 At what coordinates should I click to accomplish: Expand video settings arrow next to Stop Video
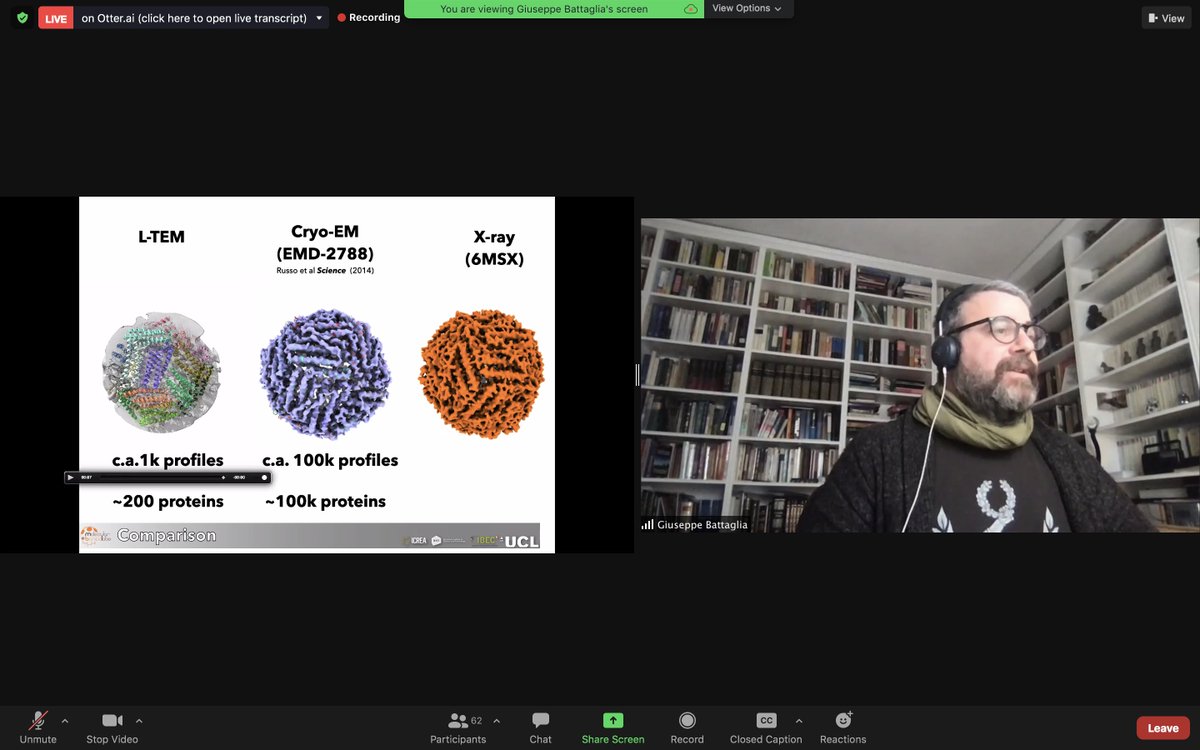pyautogui.click(x=139, y=720)
